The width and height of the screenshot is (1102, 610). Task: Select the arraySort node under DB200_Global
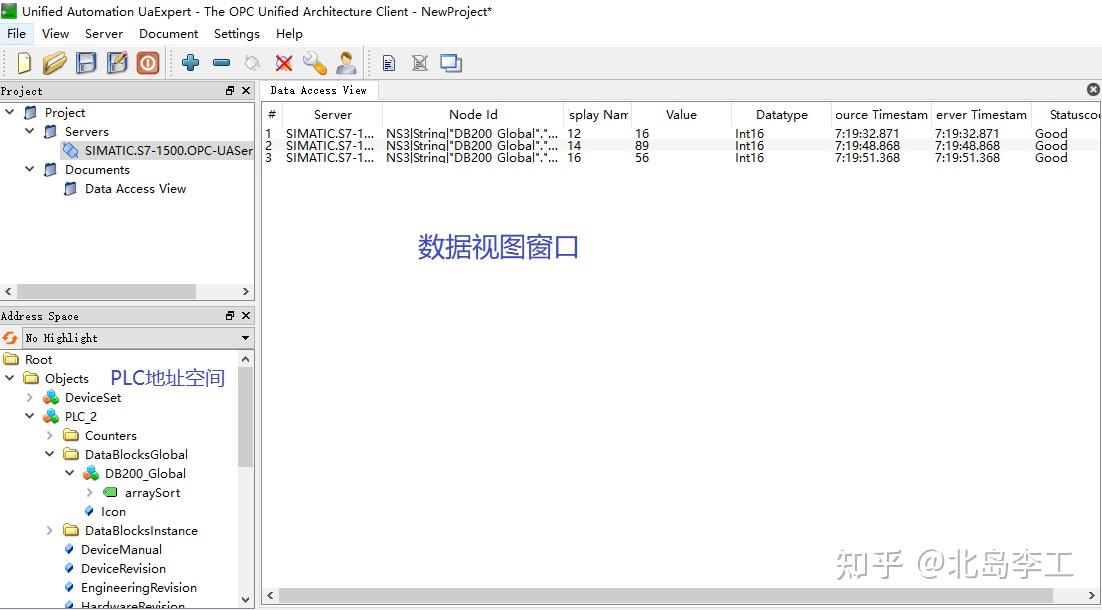[x=150, y=492]
